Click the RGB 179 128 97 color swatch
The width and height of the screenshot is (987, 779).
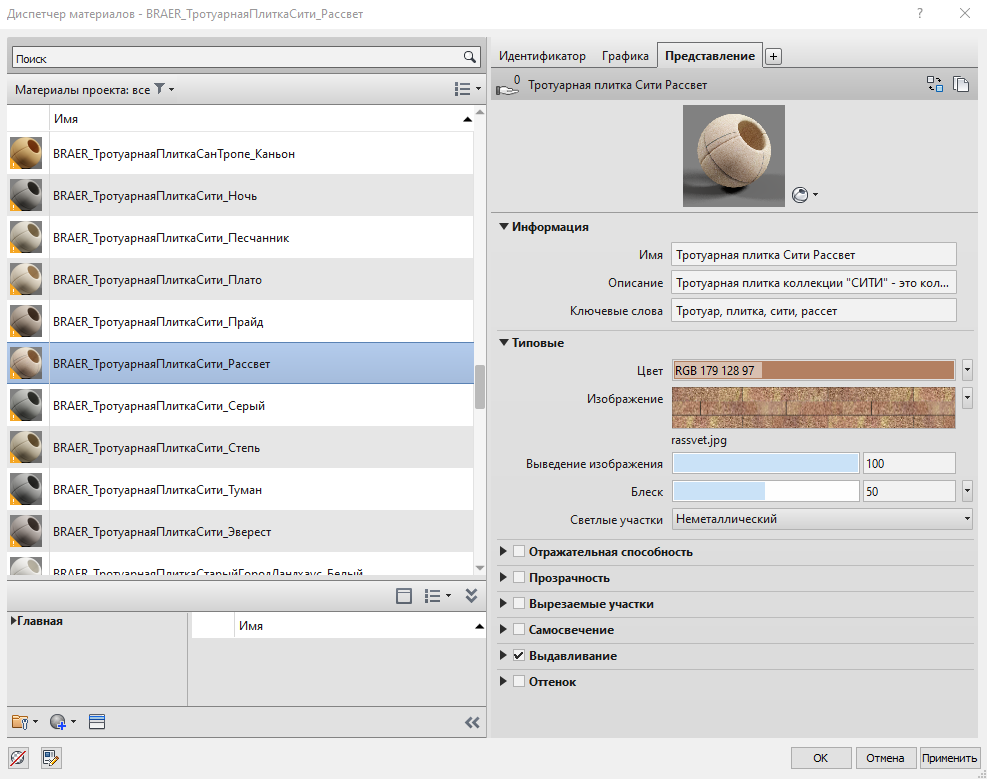813,370
